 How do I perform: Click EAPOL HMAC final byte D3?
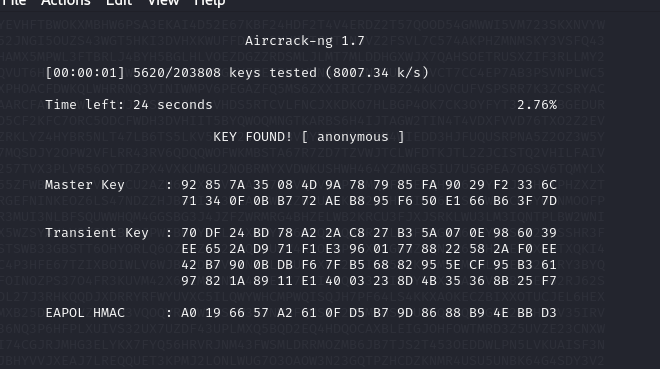tap(549, 313)
